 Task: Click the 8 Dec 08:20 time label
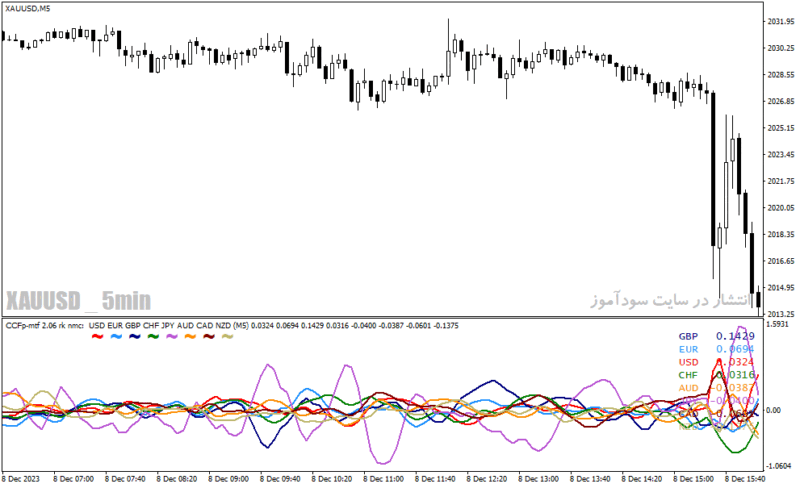click(x=177, y=479)
